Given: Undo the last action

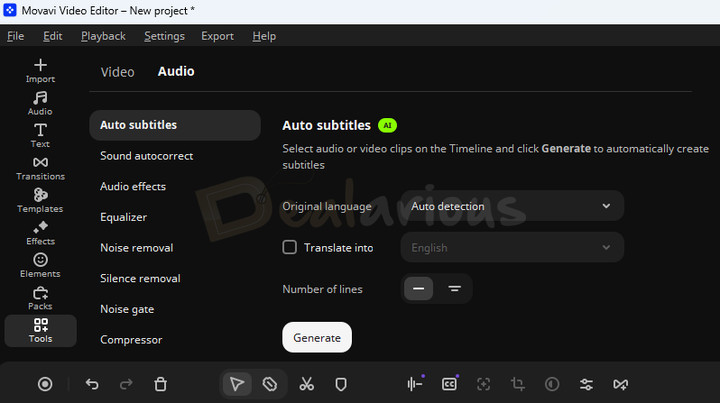Looking at the screenshot, I should 92,384.
